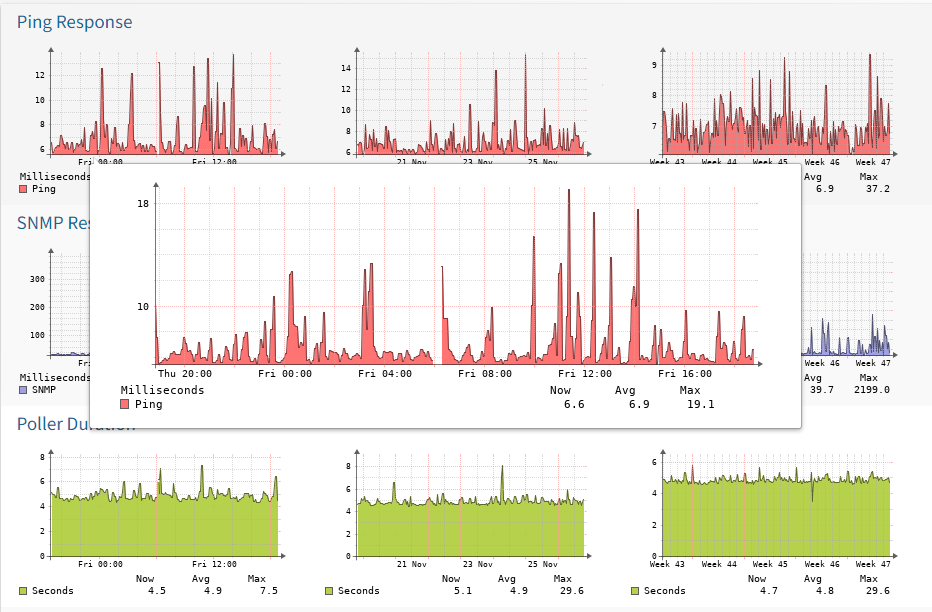Viewport: 932px width, 612px height.
Task: Click the red Ping swatch in the popup legend
Action: 125,405
